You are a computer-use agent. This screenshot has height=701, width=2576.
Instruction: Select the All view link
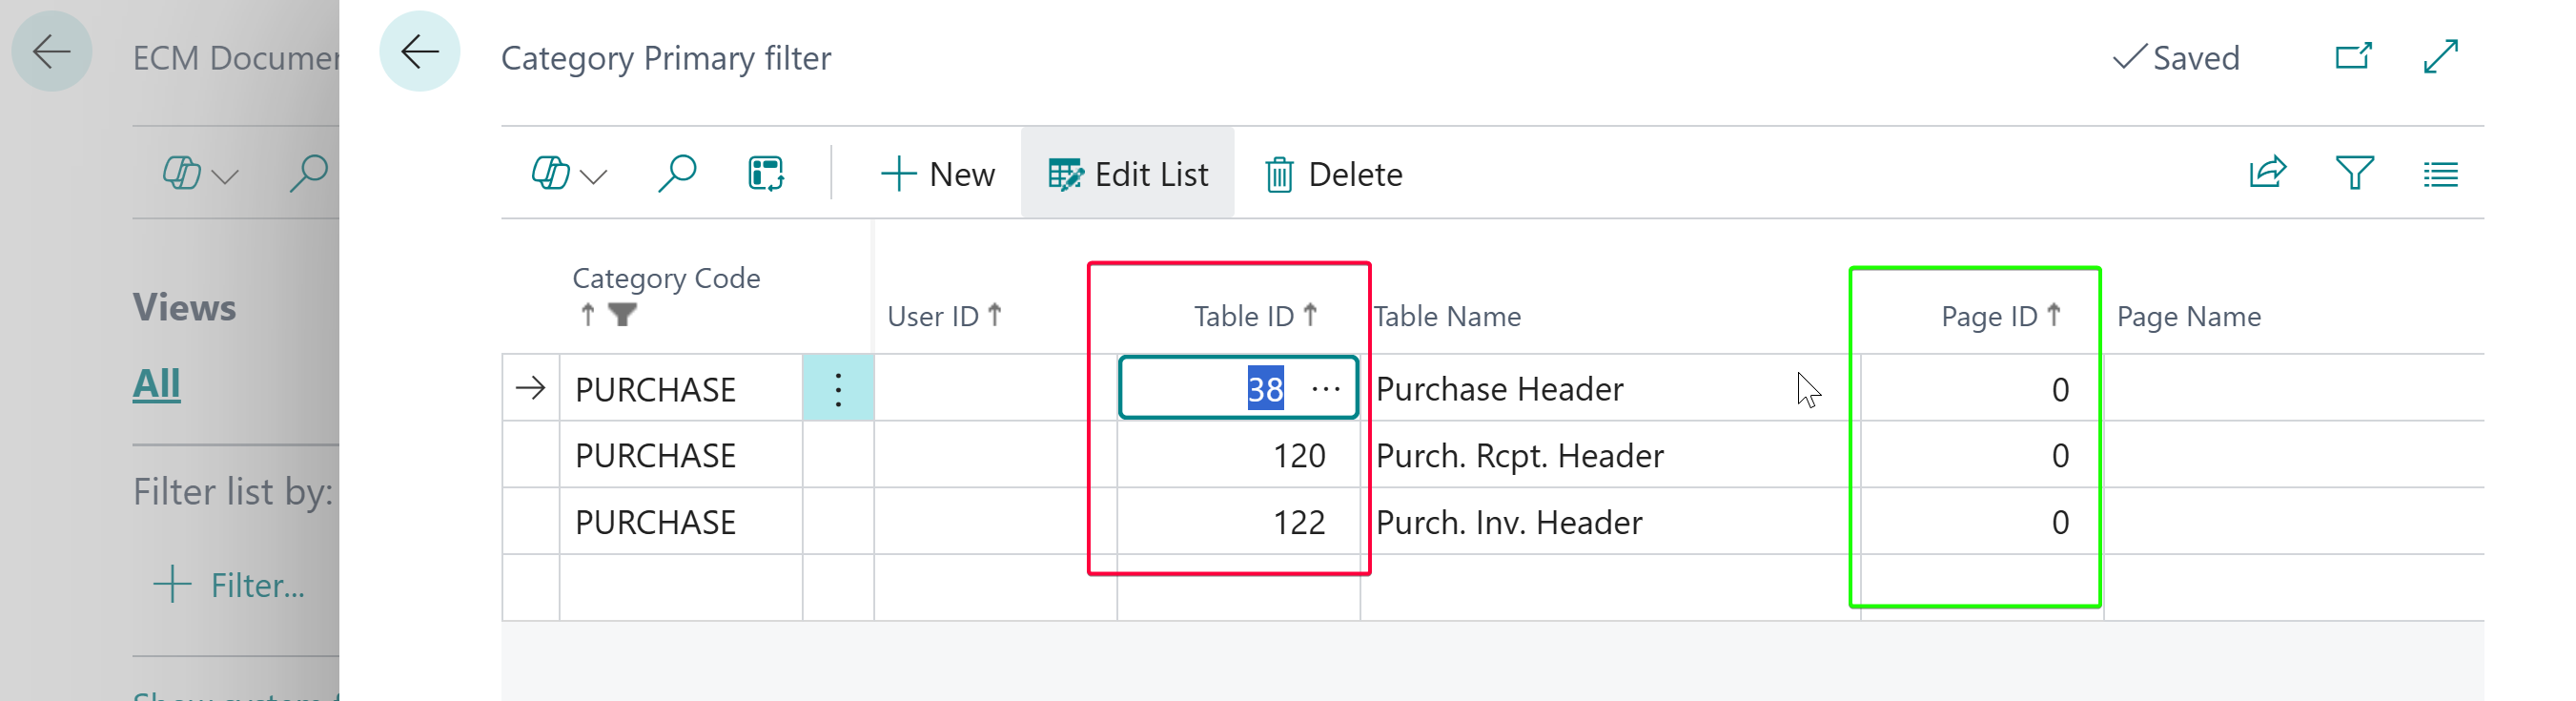coord(157,384)
